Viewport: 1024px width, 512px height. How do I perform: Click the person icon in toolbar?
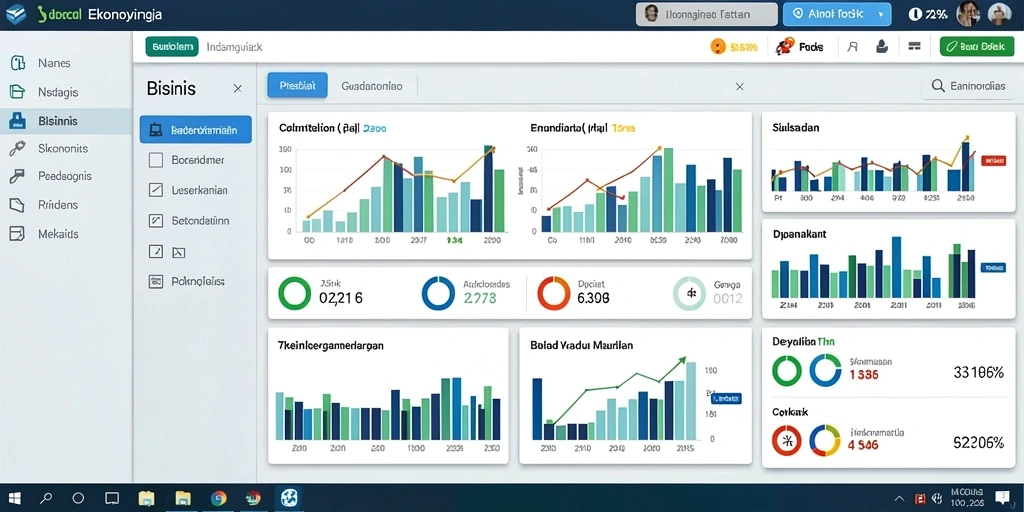[852, 47]
